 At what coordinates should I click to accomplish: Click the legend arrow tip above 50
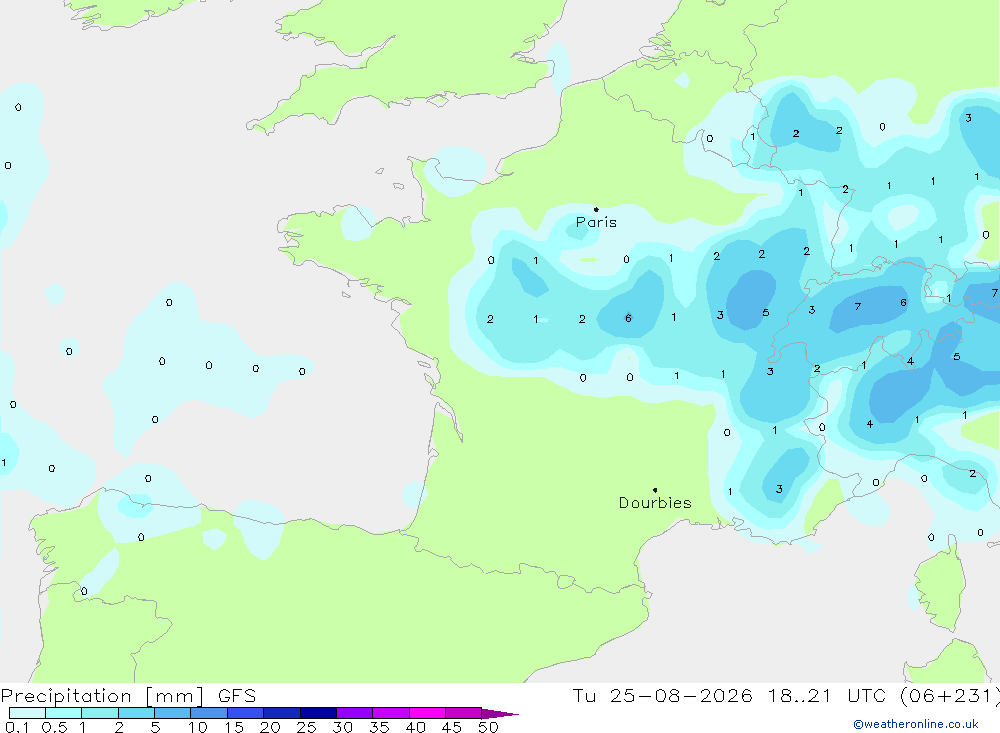500,714
